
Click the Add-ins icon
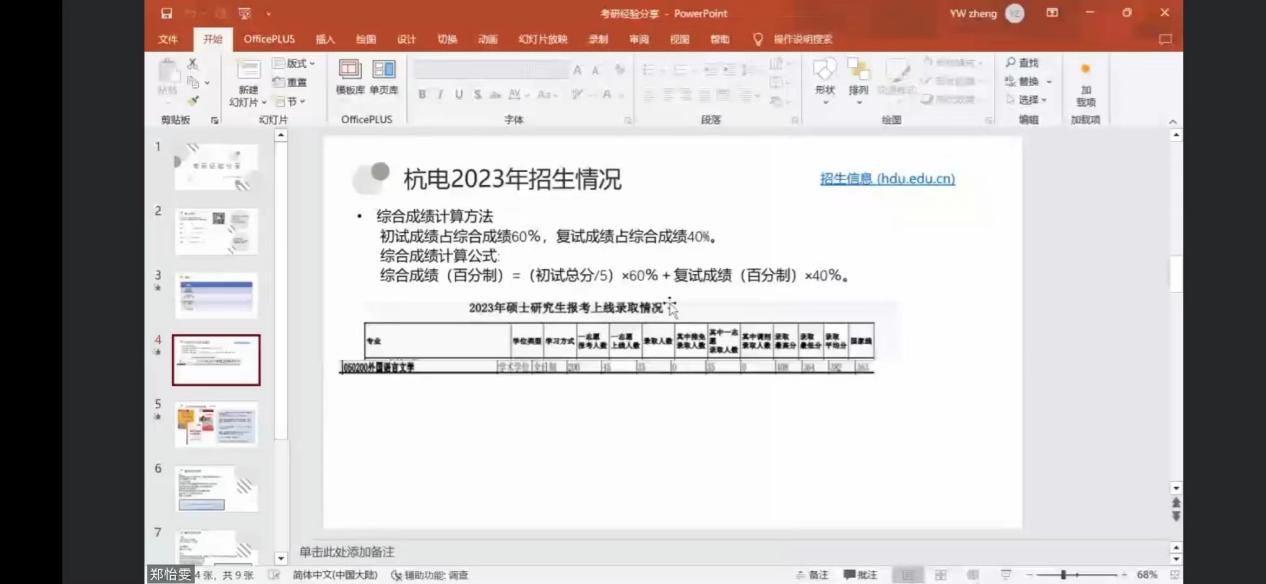pos(1085,70)
